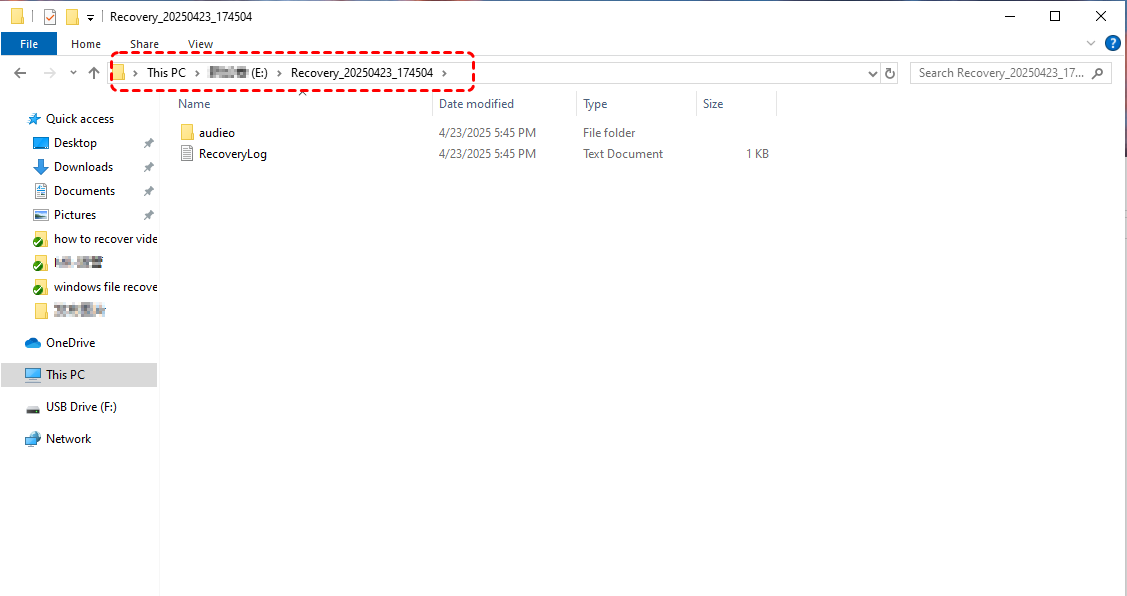Click the Refresh button in address bar

pyautogui.click(x=890, y=73)
